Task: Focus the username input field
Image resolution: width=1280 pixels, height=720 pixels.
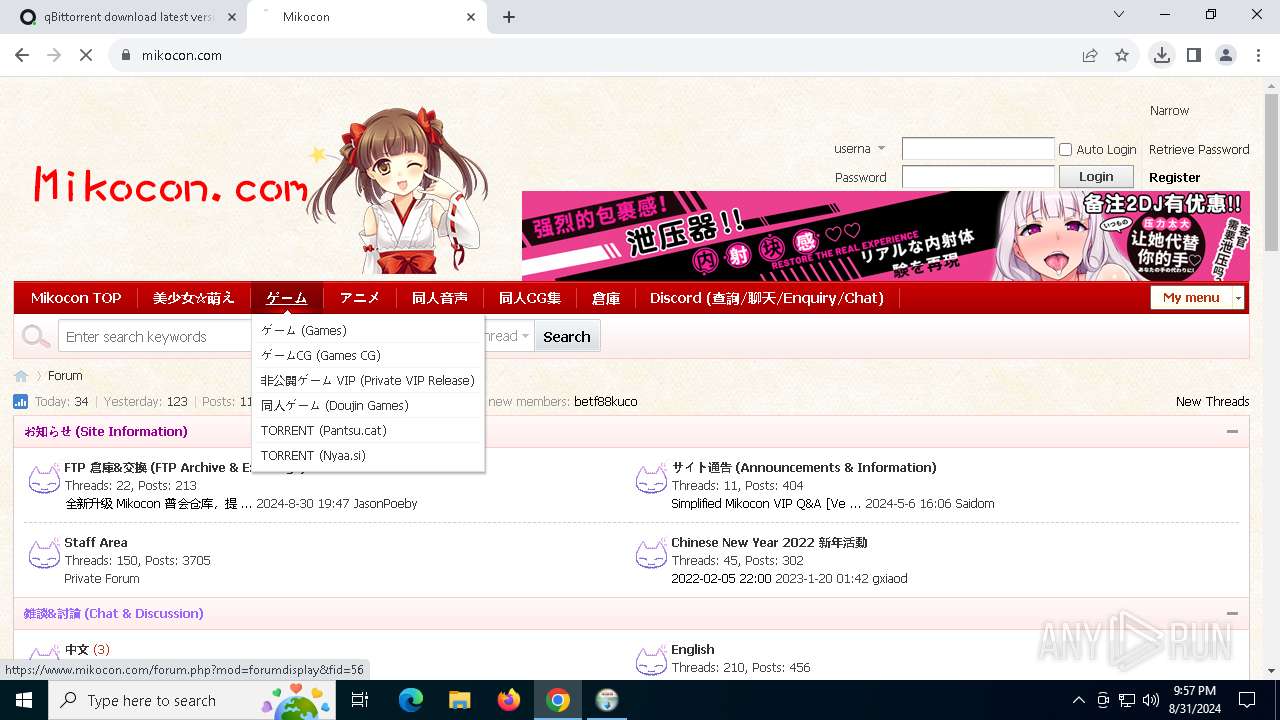Action: pyautogui.click(x=978, y=149)
